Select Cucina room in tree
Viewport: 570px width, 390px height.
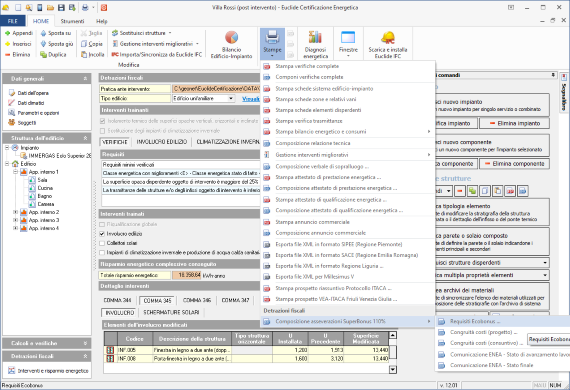(45, 188)
